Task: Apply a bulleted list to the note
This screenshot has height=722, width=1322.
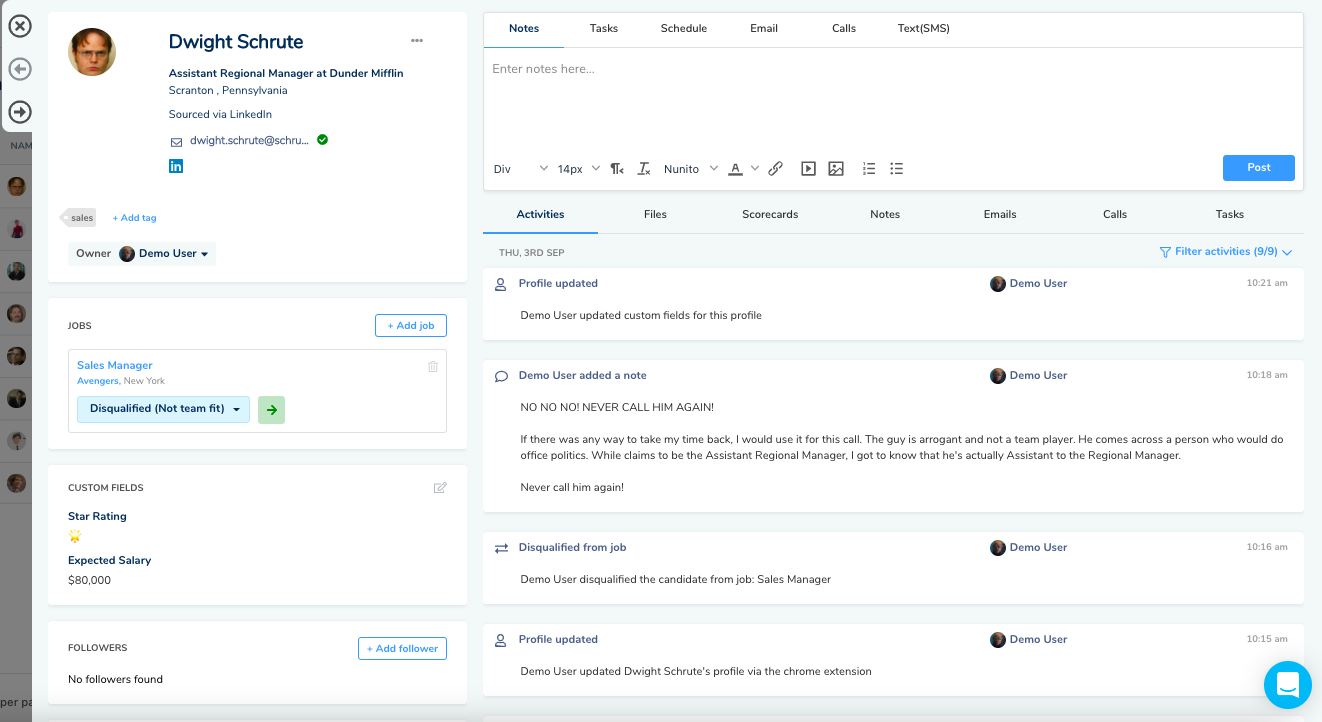Action: click(x=897, y=168)
